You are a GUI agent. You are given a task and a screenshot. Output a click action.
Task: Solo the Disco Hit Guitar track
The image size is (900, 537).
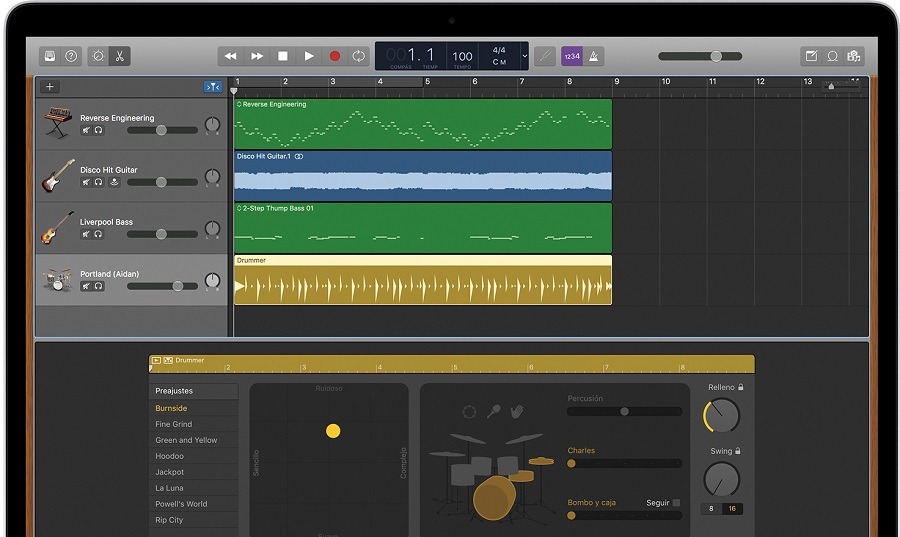pyautogui.click(x=99, y=182)
